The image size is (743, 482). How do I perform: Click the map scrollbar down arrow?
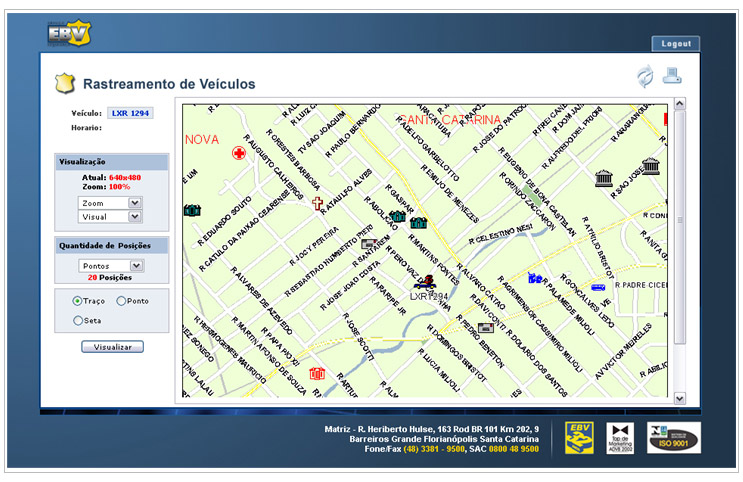coord(680,397)
